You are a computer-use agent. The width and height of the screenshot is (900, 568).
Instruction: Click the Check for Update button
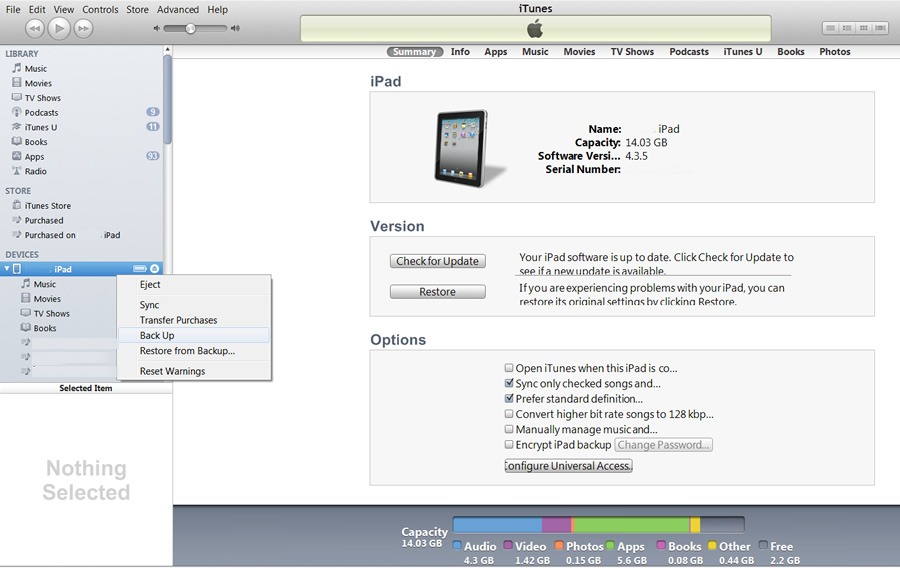[x=437, y=261]
